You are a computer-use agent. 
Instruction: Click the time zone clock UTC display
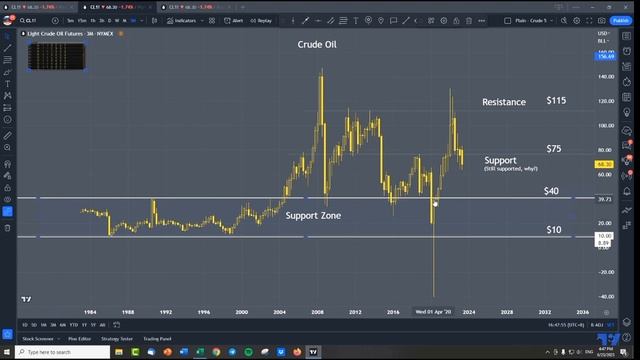[x=566, y=325]
